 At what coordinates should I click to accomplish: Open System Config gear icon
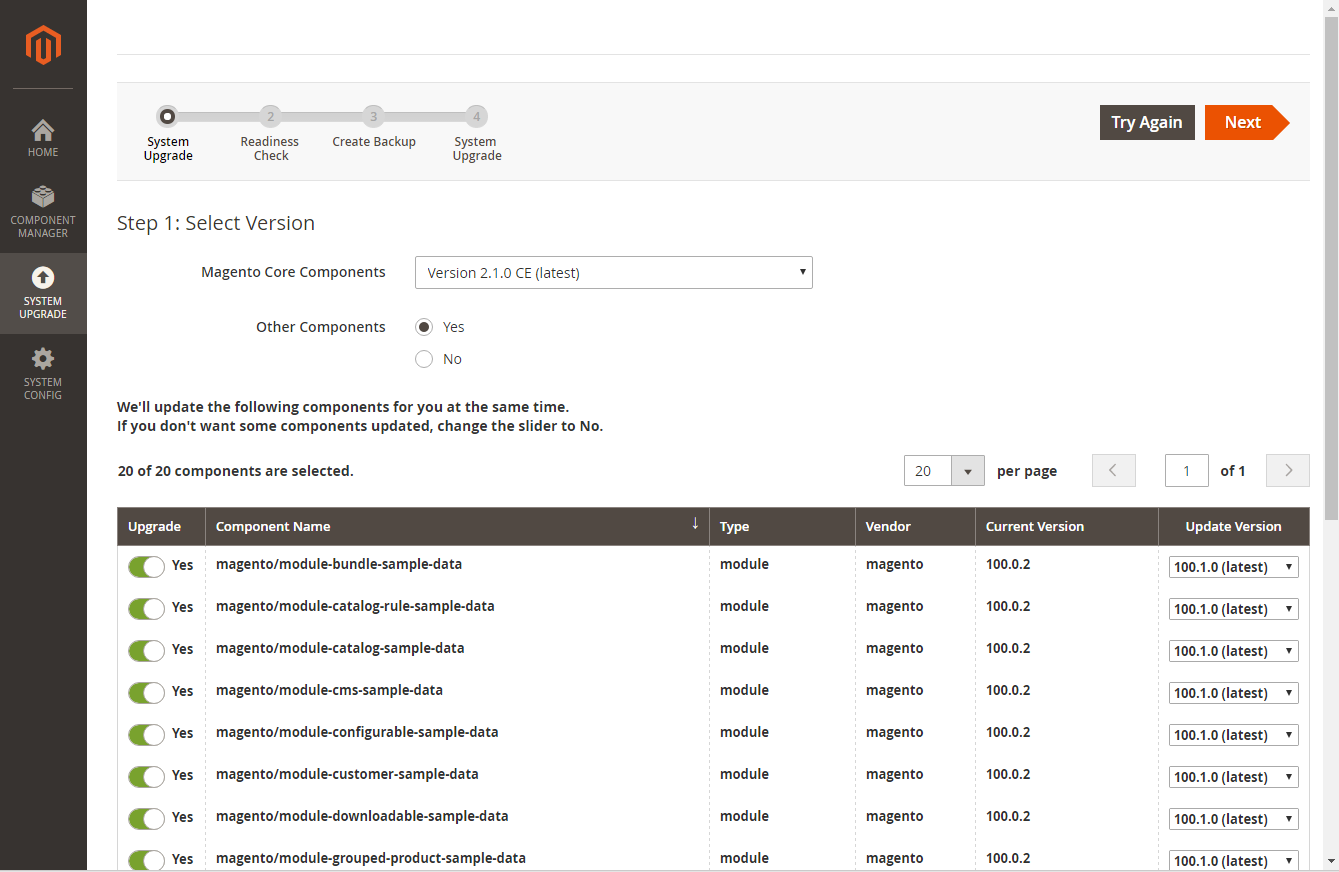[43, 358]
